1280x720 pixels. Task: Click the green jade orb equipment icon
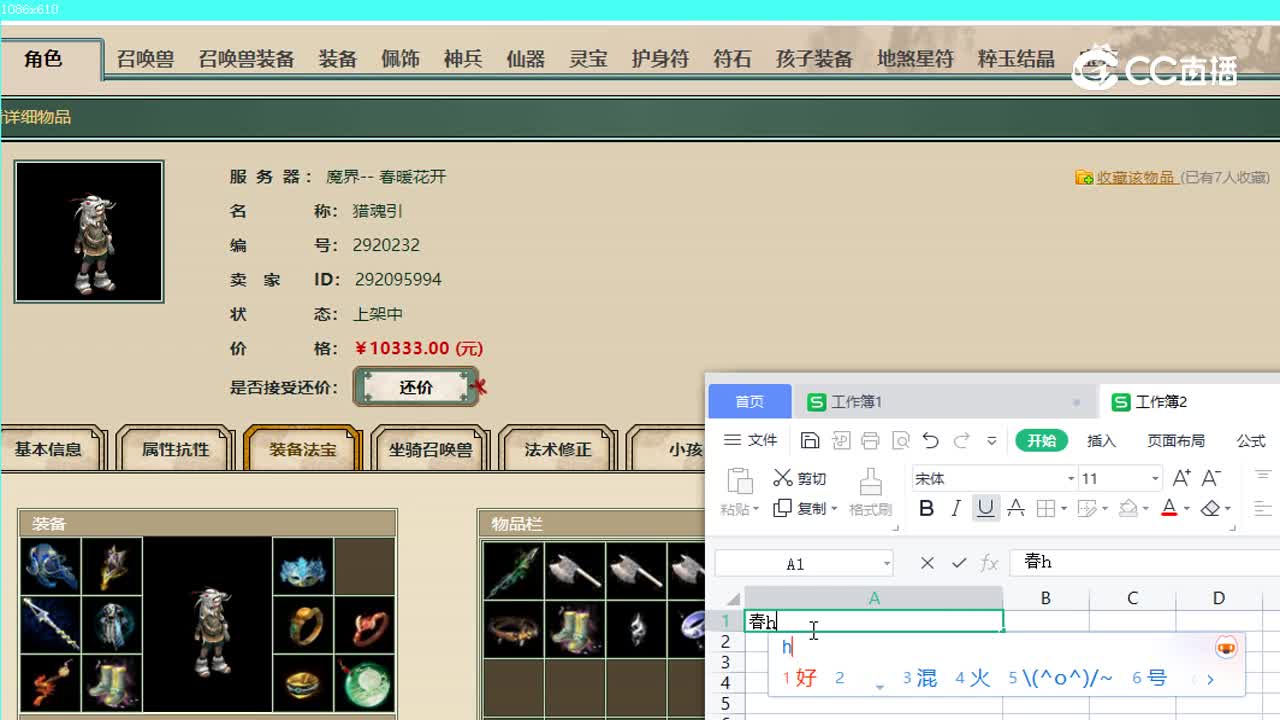(x=365, y=684)
